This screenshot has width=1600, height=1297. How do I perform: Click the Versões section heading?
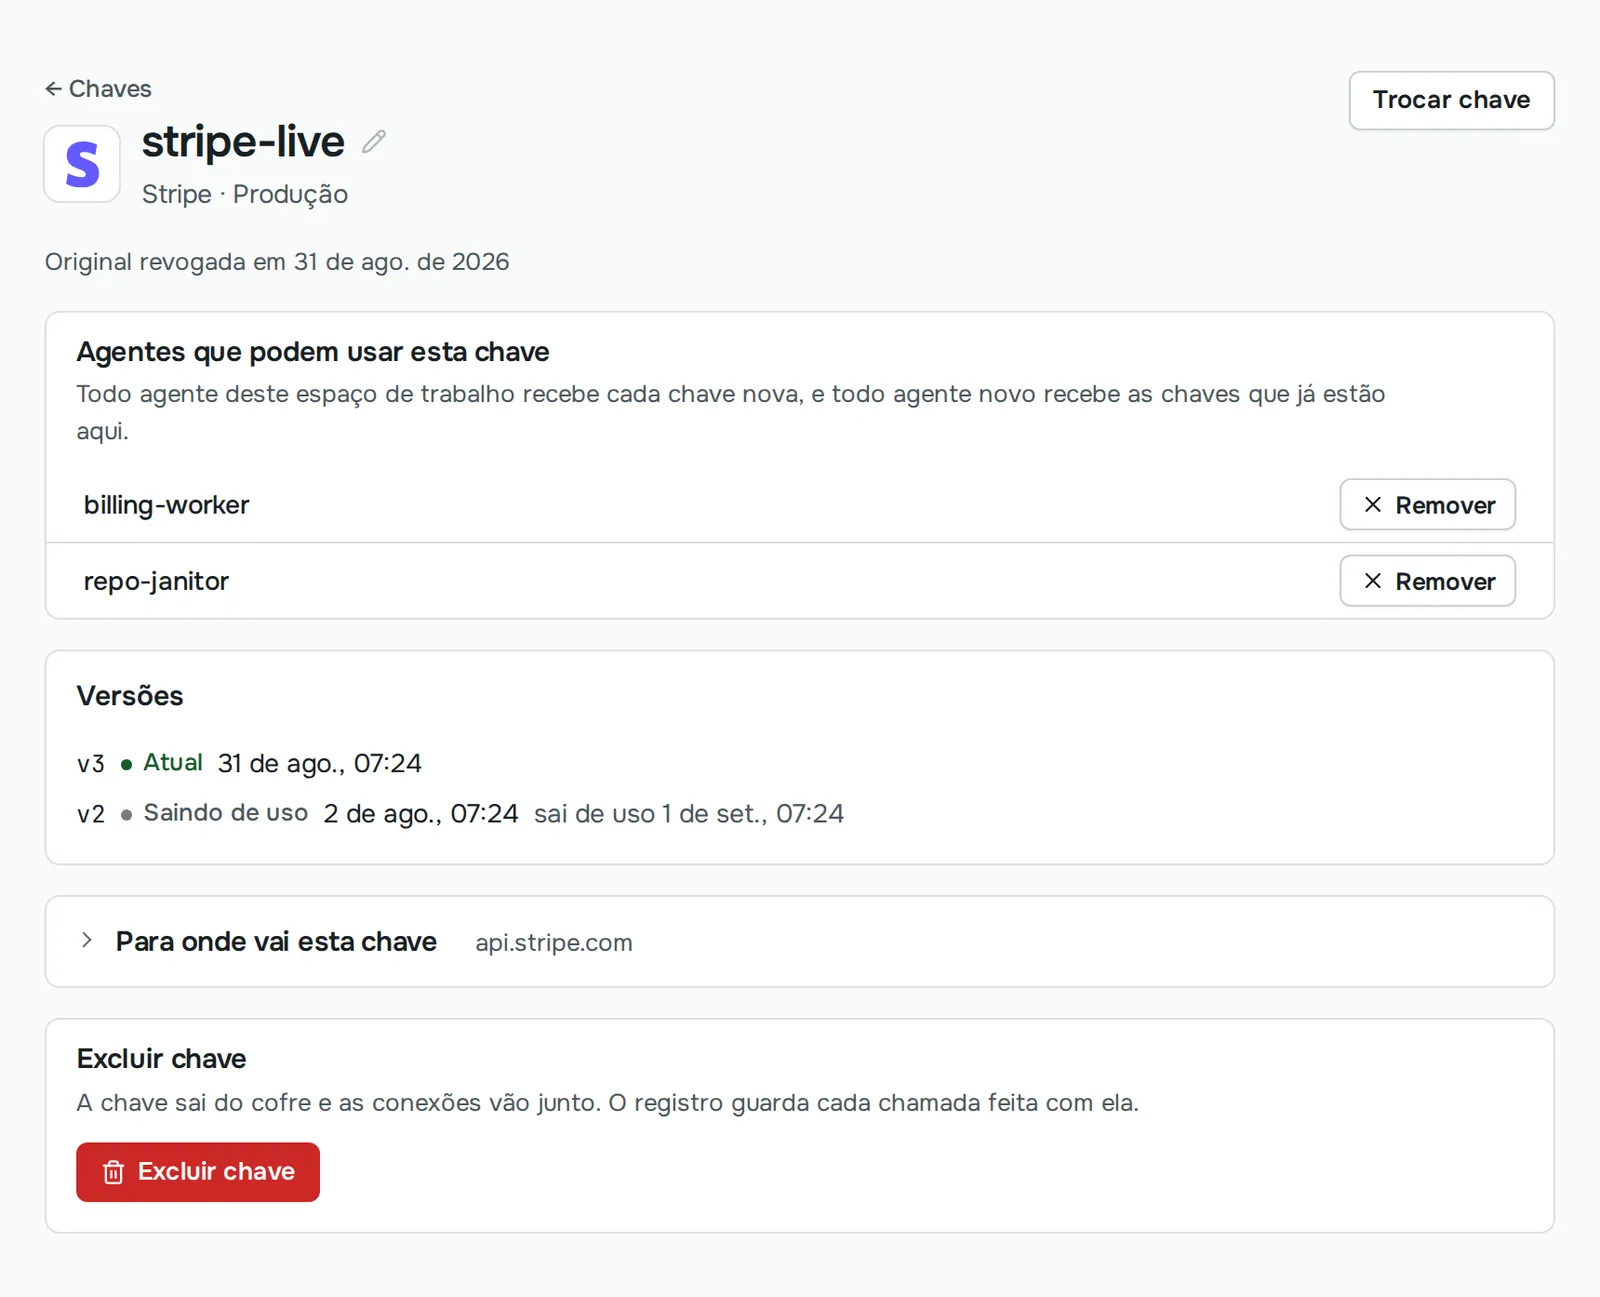pos(130,696)
